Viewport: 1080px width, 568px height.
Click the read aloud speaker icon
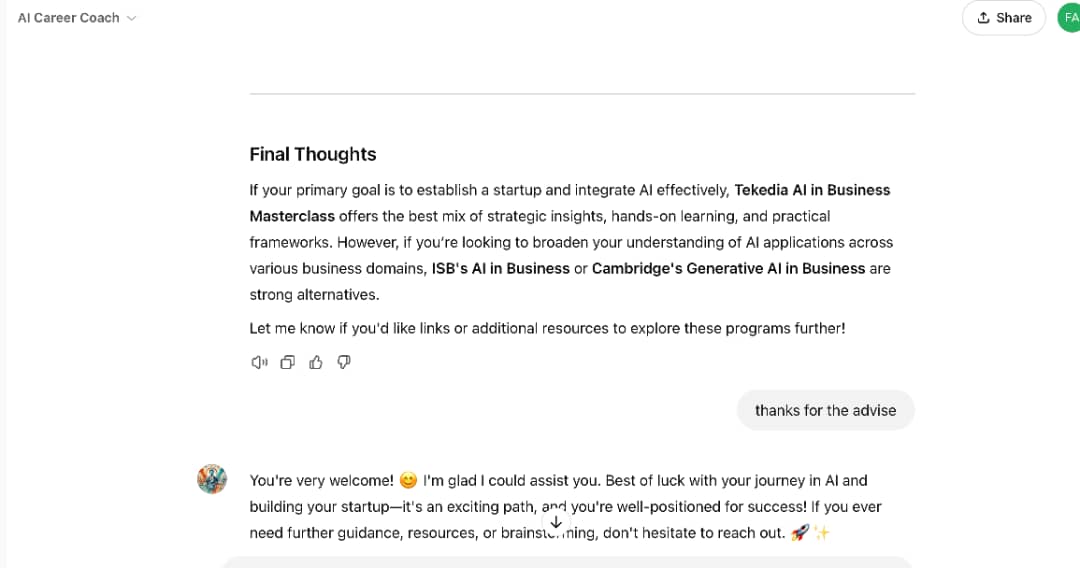tap(259, 362)
